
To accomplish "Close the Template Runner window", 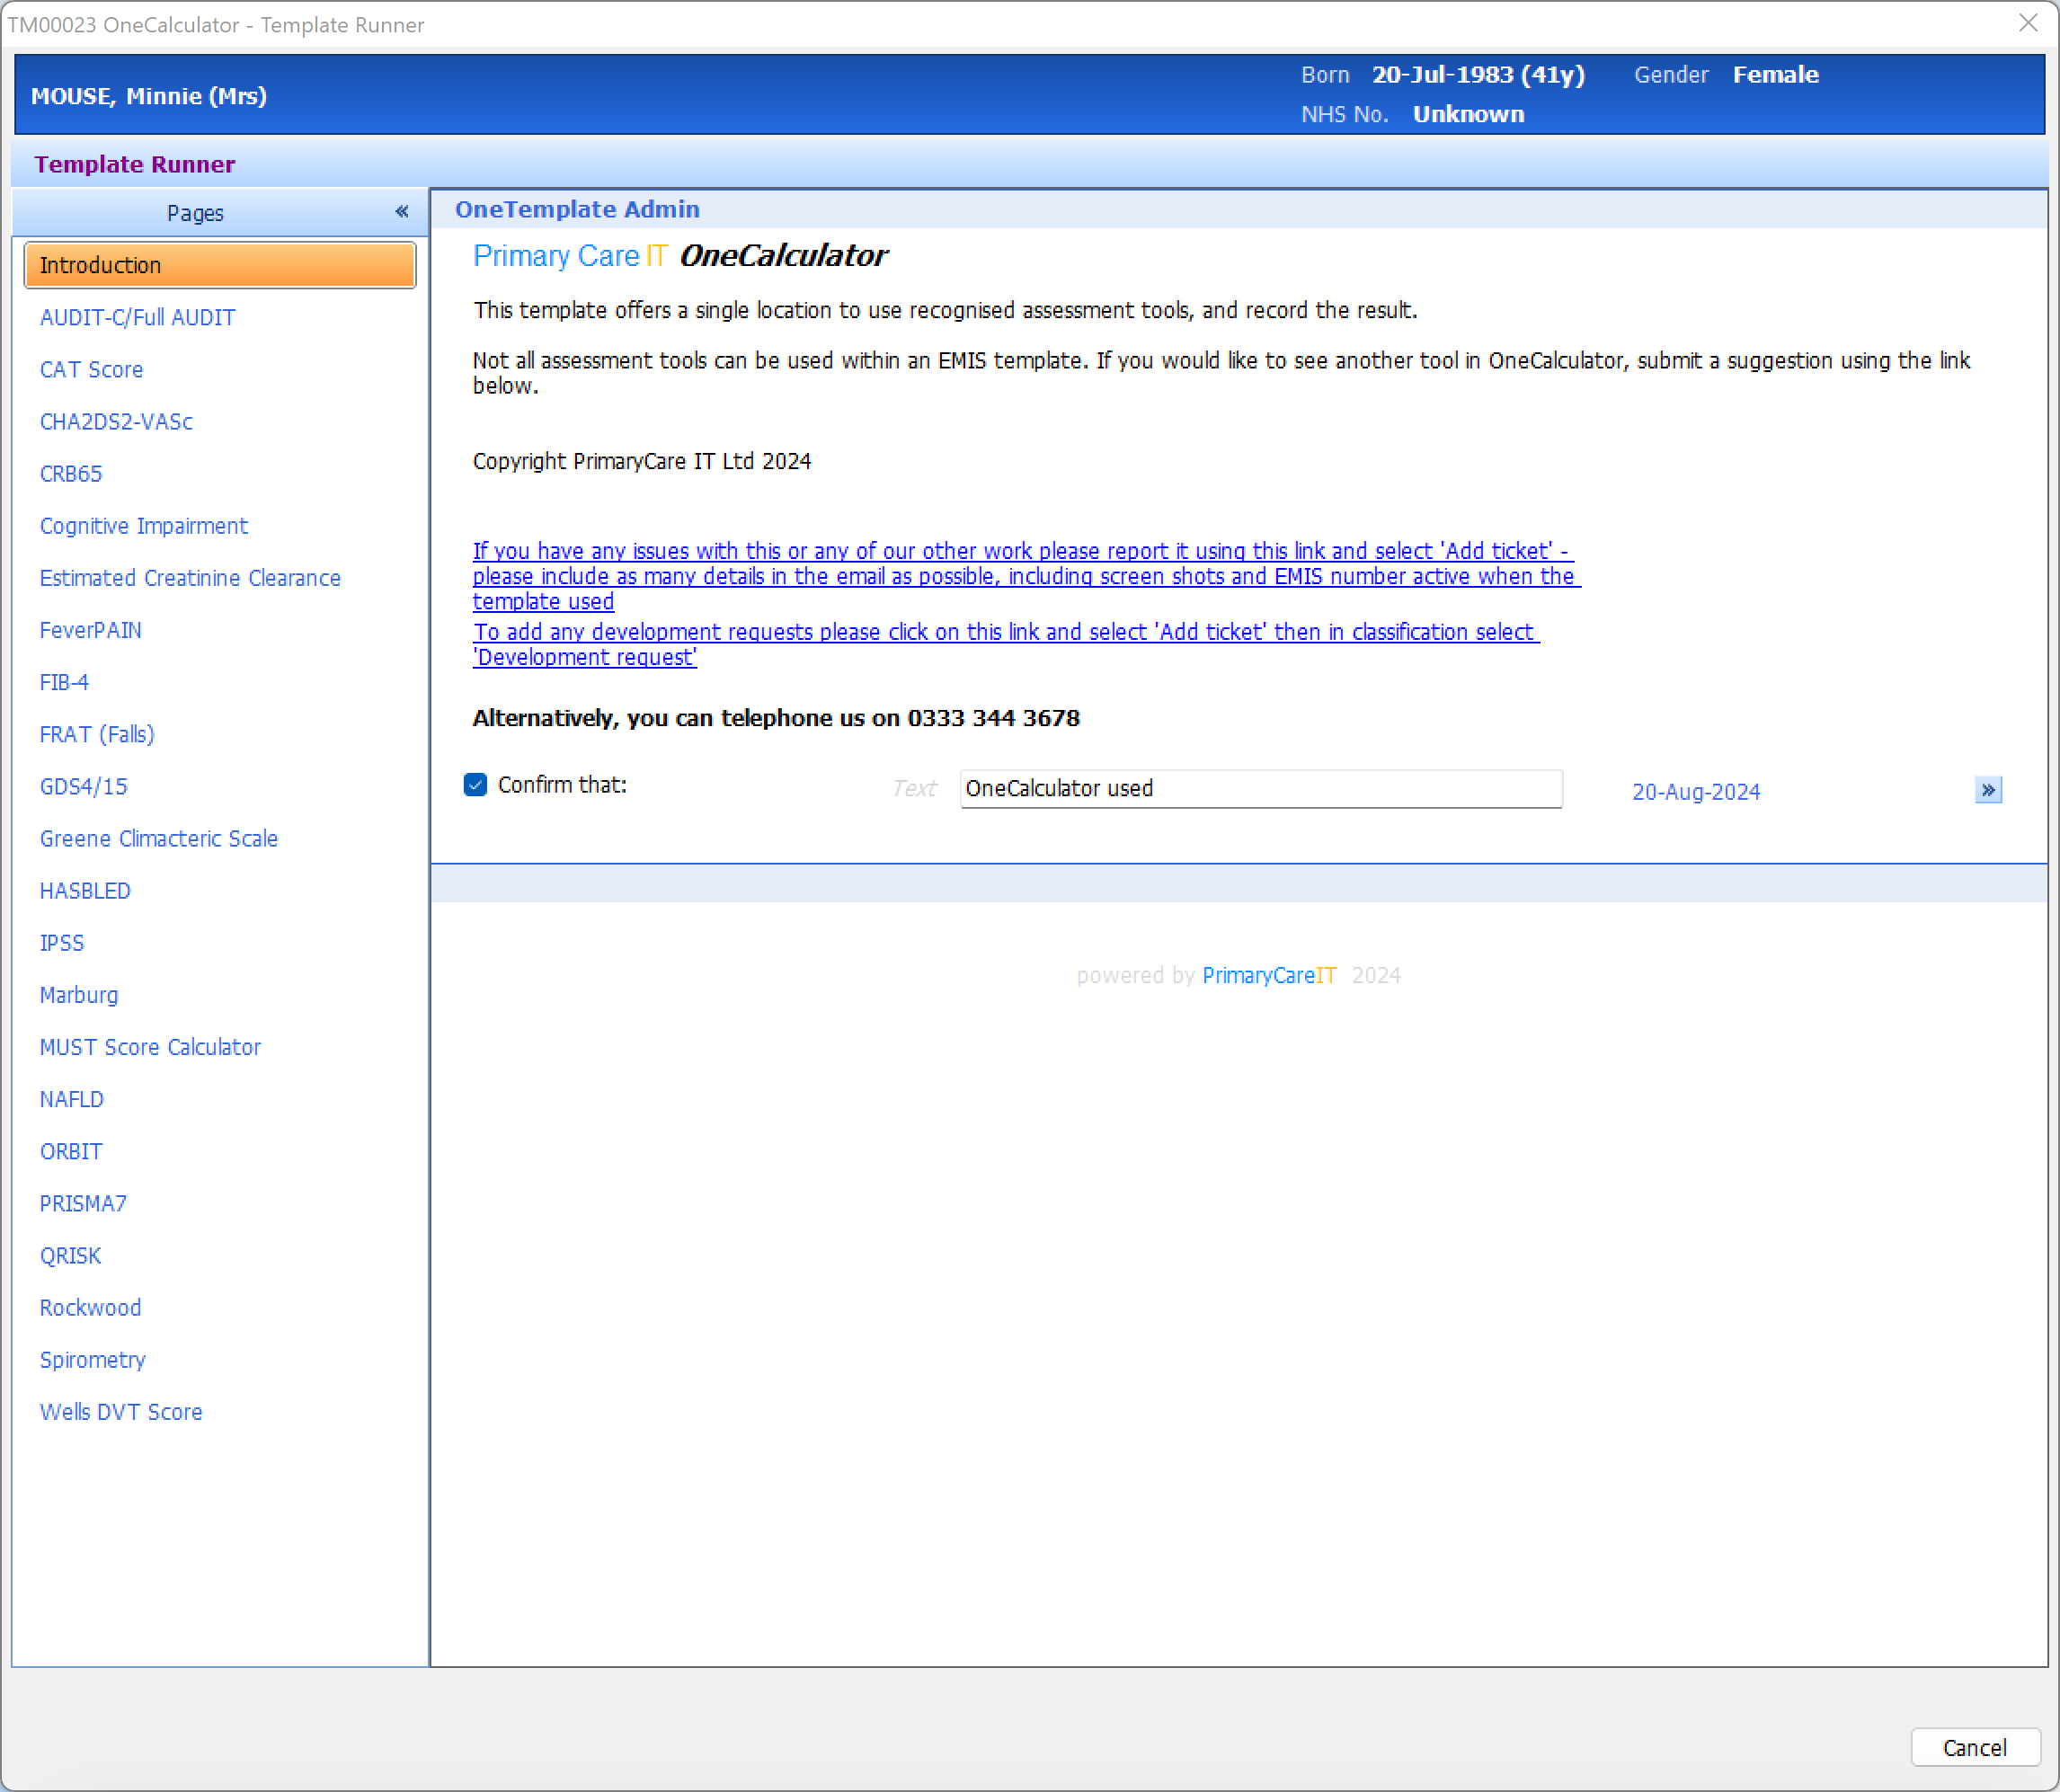I will pos(2028,23).
